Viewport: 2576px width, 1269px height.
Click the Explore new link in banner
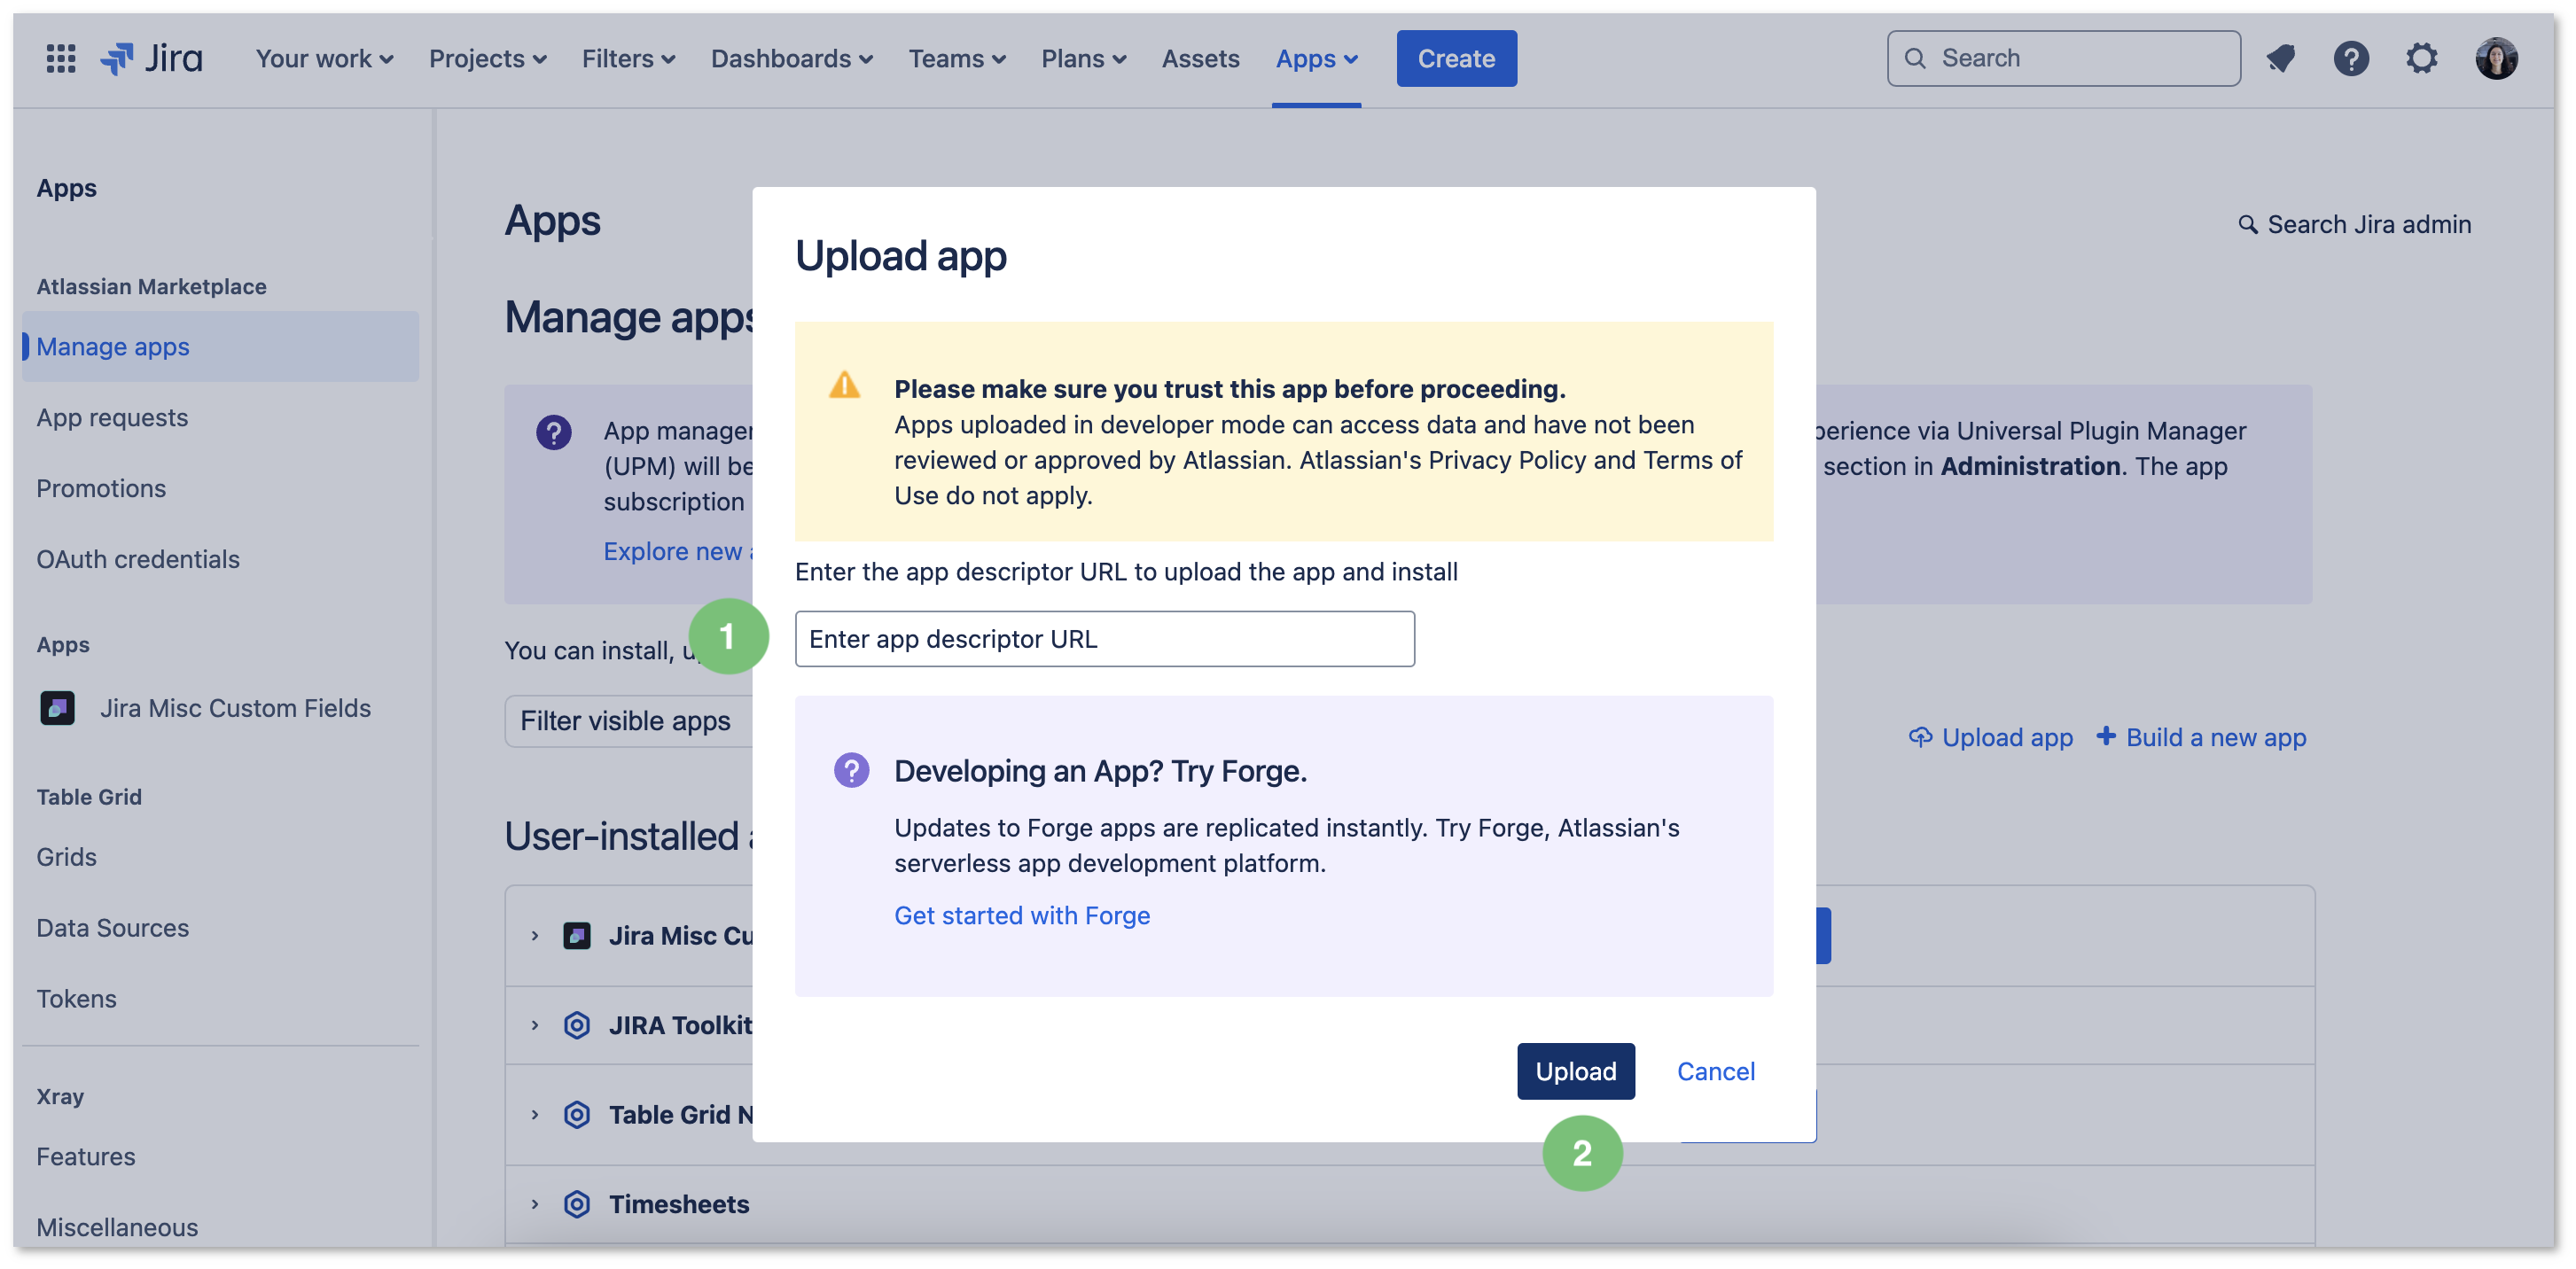click(x=678, y=551)
